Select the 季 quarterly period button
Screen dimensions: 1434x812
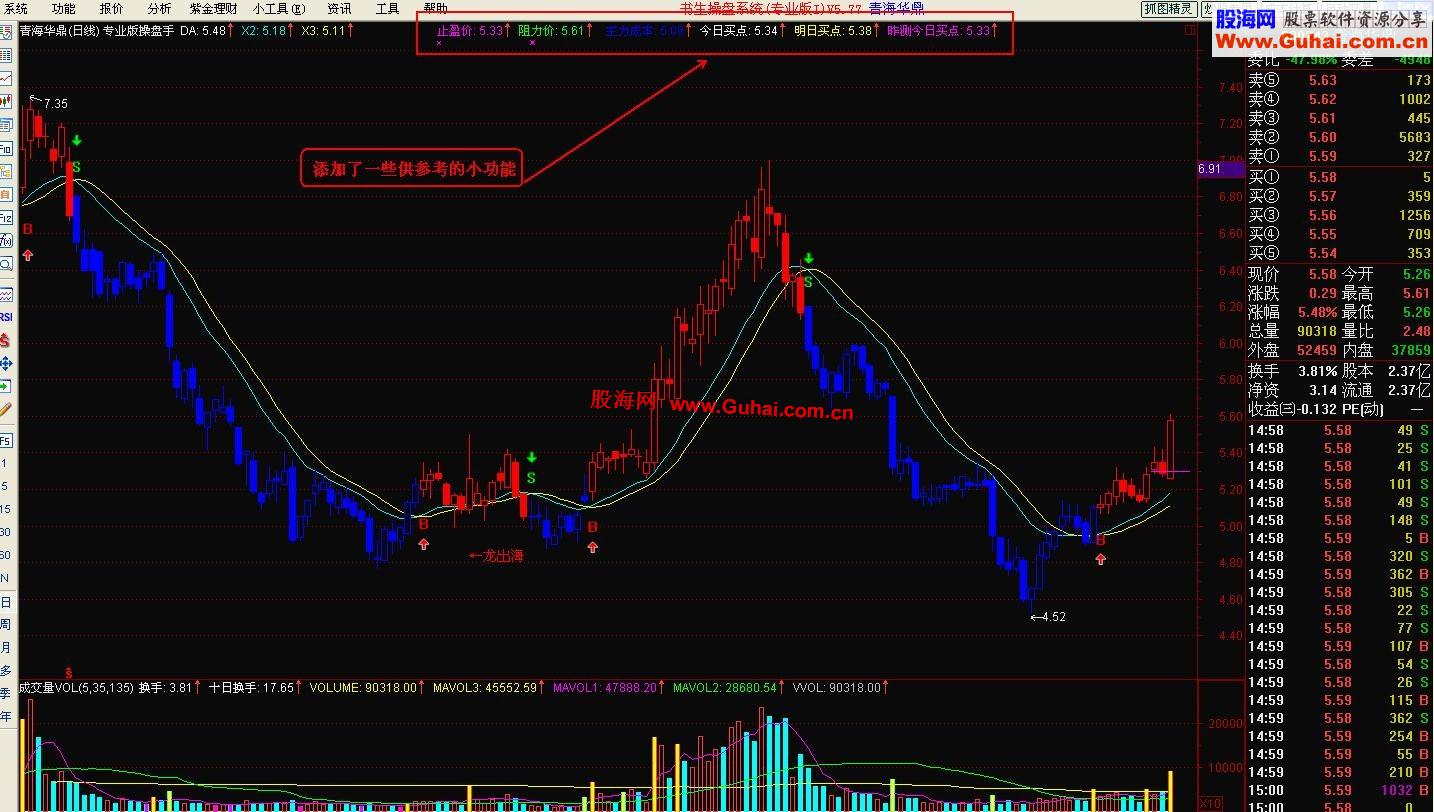pos(5,694)
